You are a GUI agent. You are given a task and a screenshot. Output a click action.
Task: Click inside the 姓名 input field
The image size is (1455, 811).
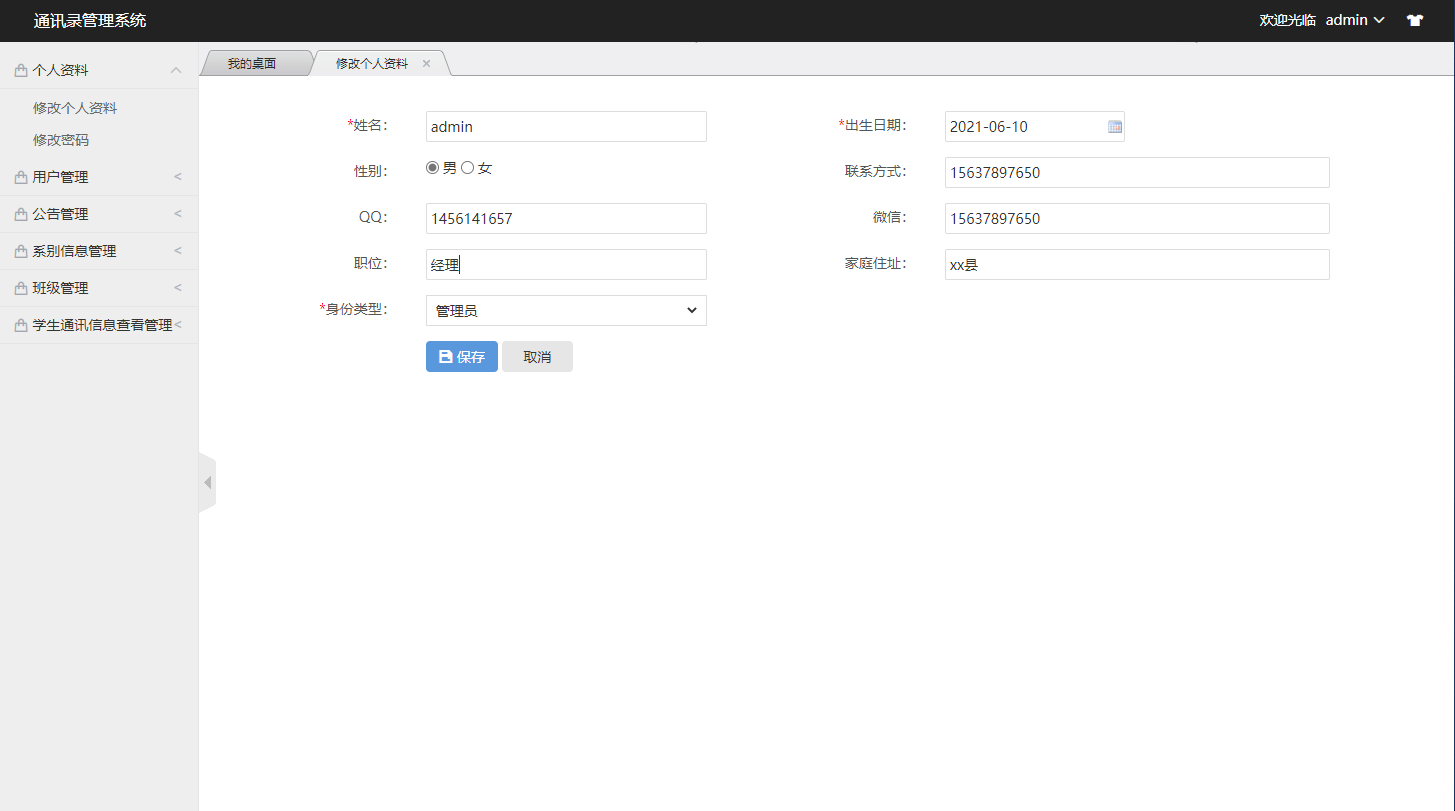point(565,126)
